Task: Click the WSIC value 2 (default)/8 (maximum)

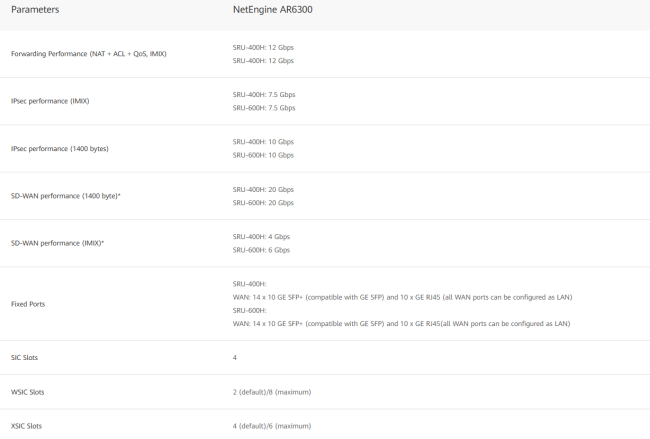Action: coord(272,392)
